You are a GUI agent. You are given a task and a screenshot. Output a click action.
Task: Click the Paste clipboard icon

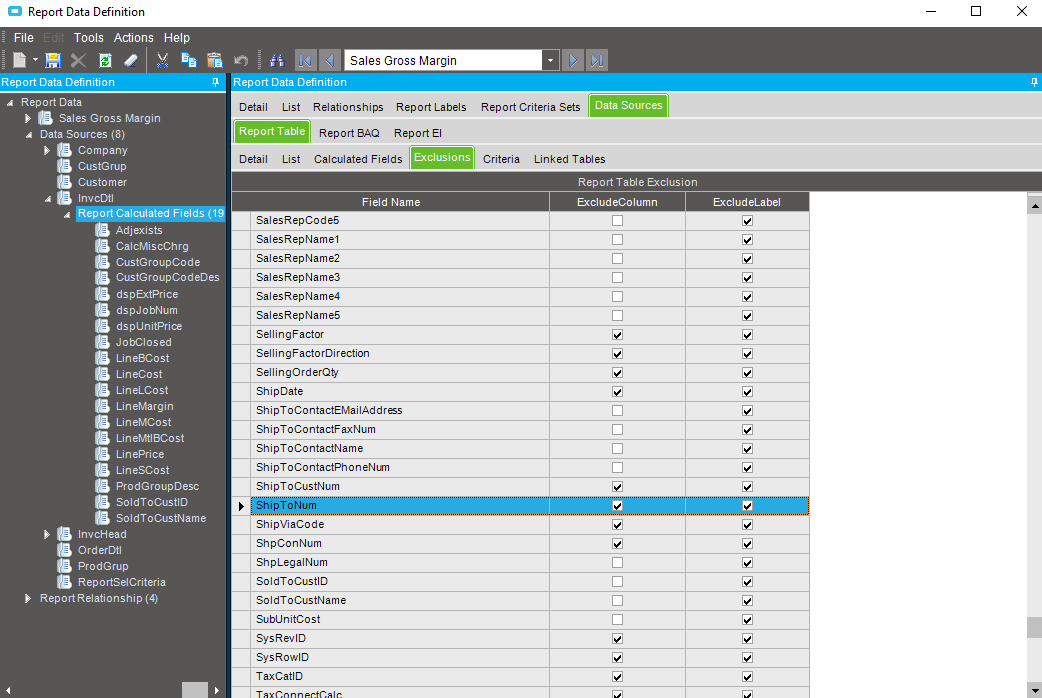click(x=214, y=61)
